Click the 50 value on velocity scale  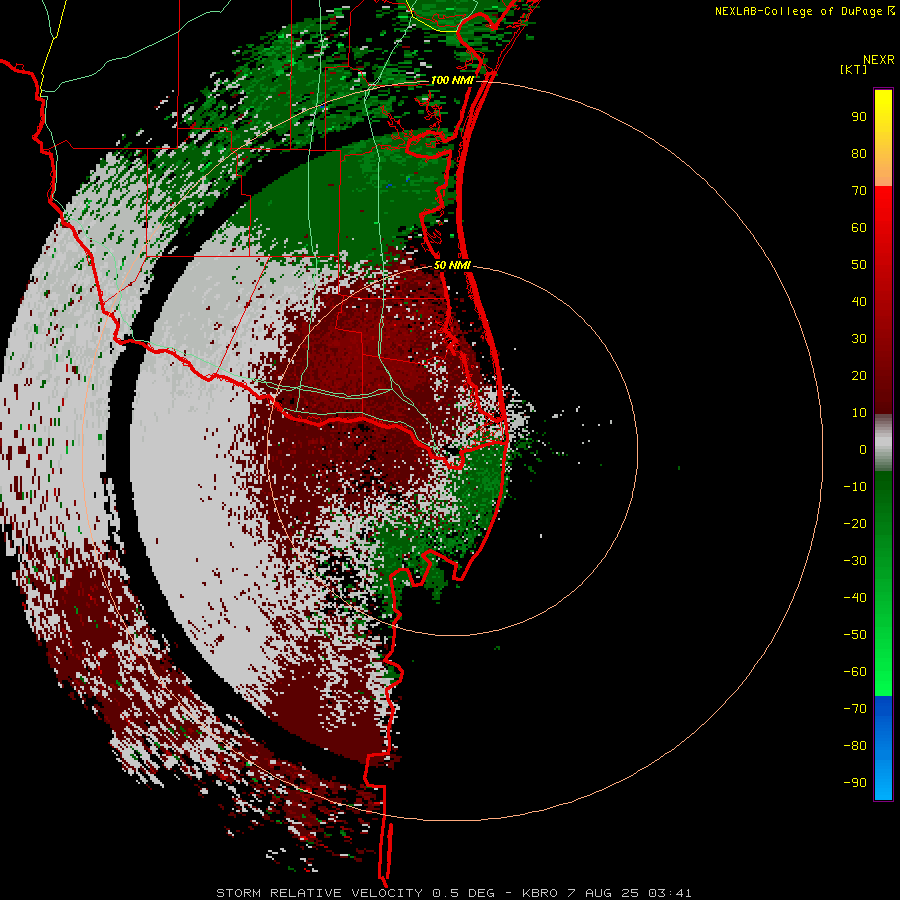(859, 265)
